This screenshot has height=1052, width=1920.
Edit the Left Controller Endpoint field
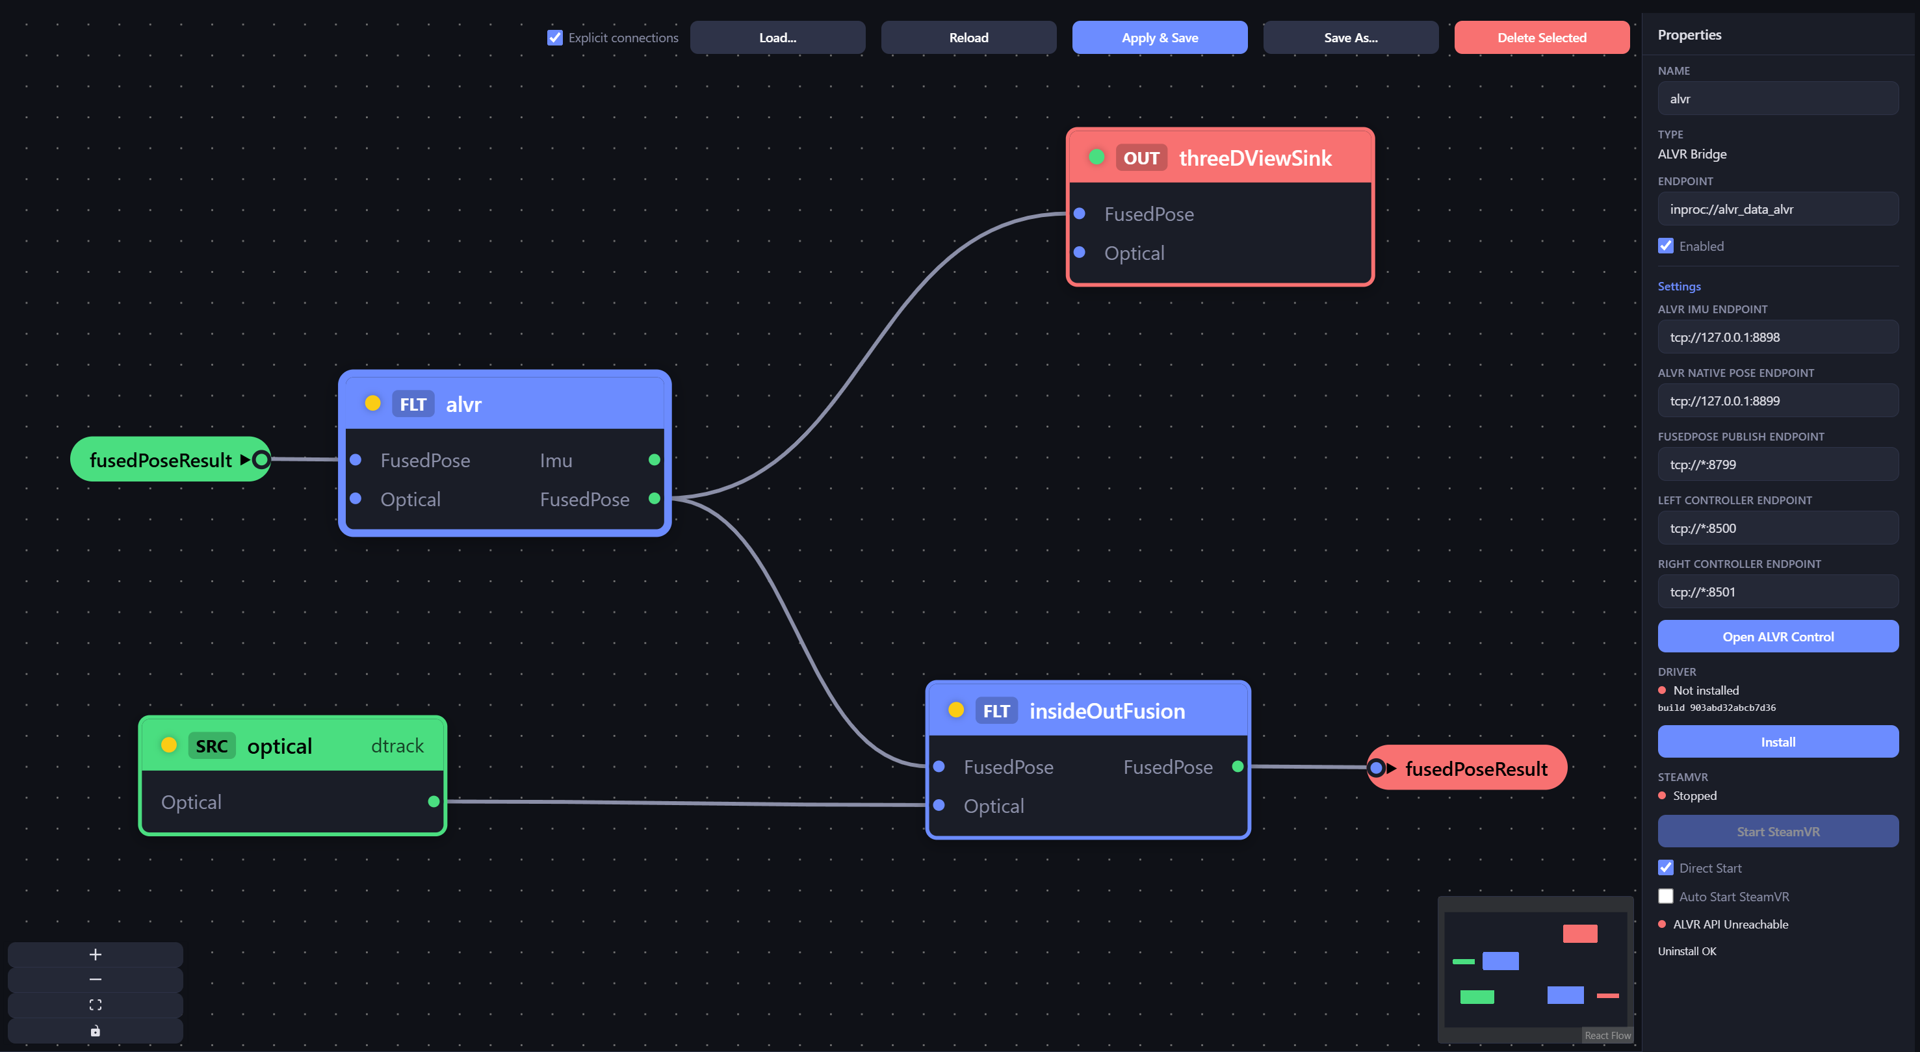[1778, 528]
